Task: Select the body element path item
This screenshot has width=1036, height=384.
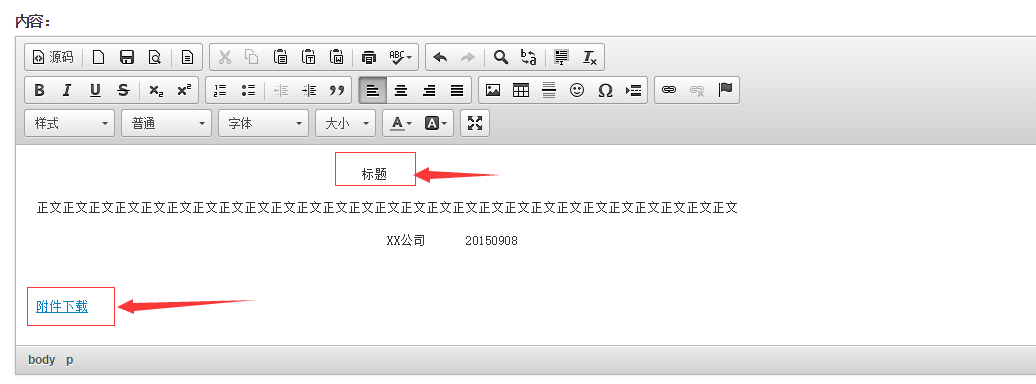Action: pyautogui.click(x=42, y=360)
